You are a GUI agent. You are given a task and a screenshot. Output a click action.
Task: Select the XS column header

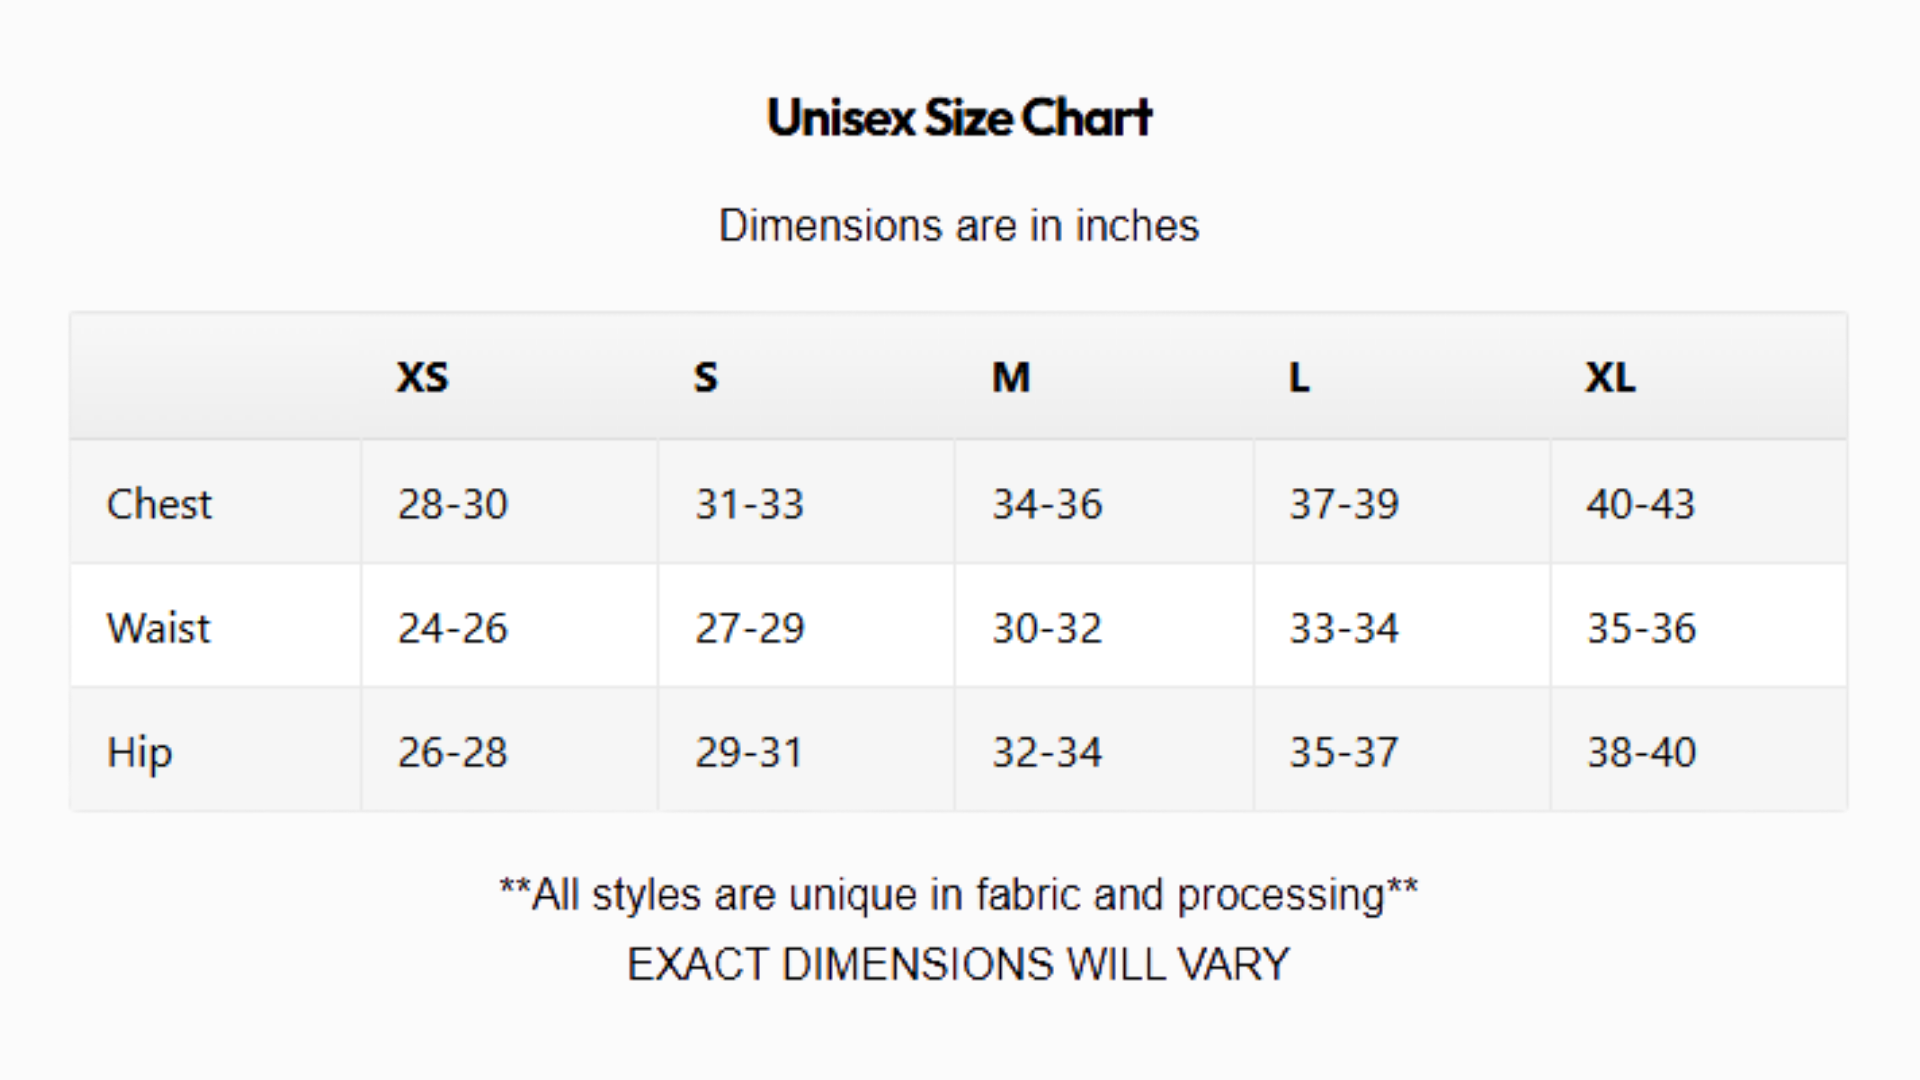(422, 377)
